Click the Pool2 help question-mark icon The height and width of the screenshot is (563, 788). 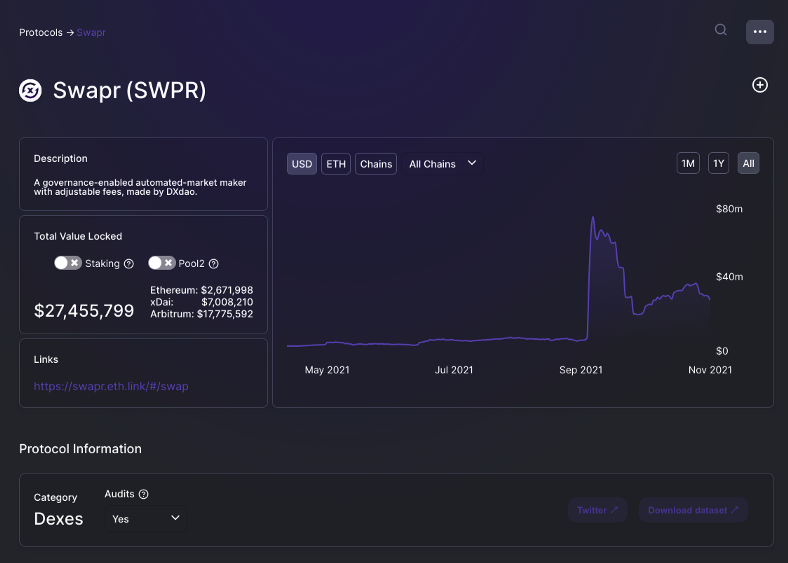[x=214, y=263]
